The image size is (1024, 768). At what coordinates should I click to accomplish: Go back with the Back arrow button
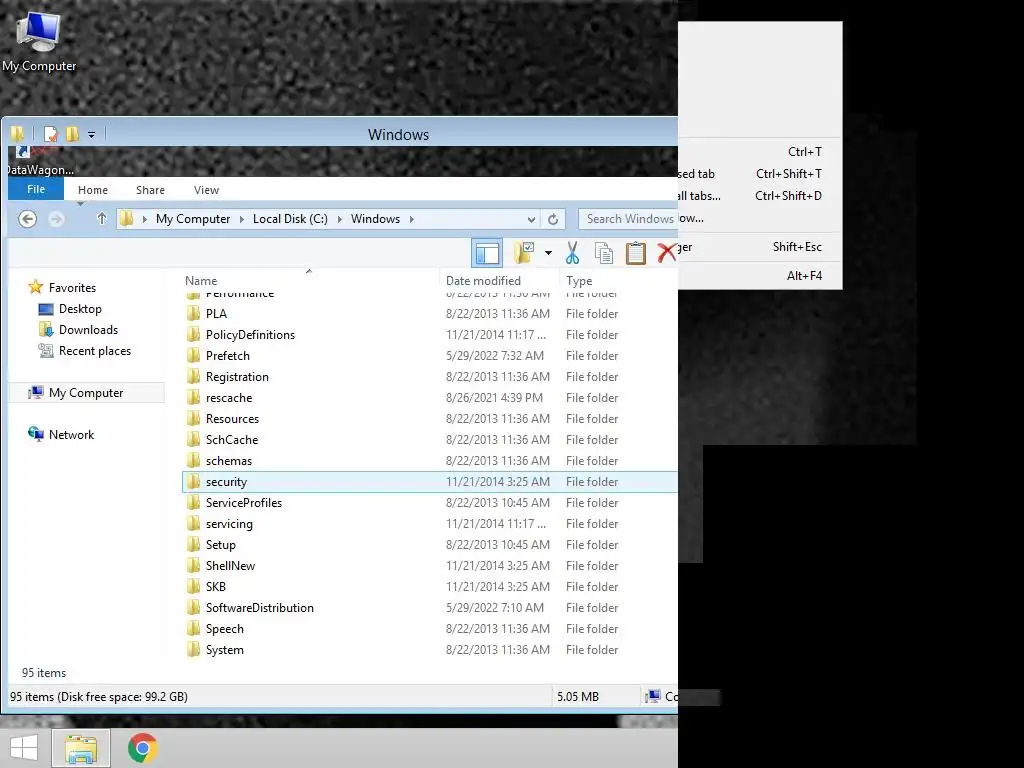click(x=27, y=219)
